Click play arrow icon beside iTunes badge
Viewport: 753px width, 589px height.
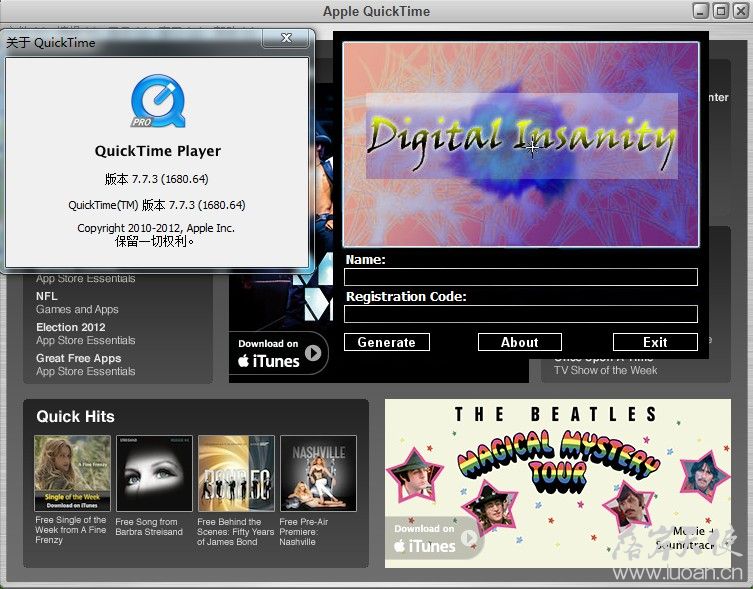click(313, 353)
